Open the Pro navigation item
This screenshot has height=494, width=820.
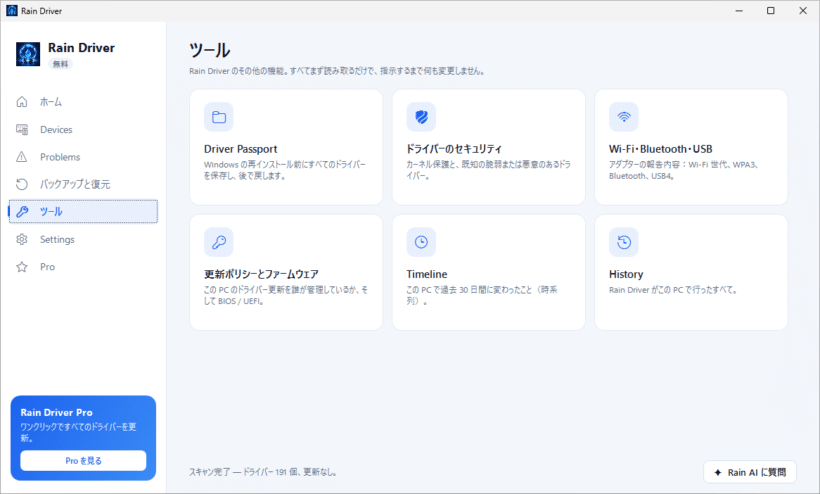[x=83, y=267]
